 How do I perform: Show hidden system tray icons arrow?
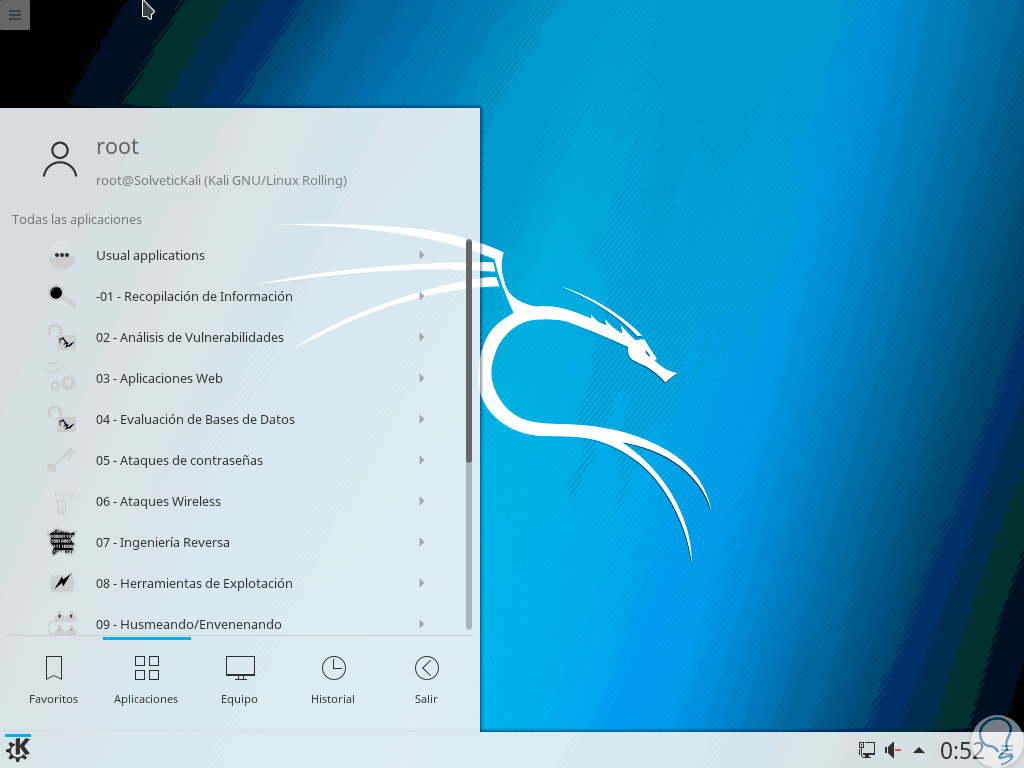pos(919,750)
